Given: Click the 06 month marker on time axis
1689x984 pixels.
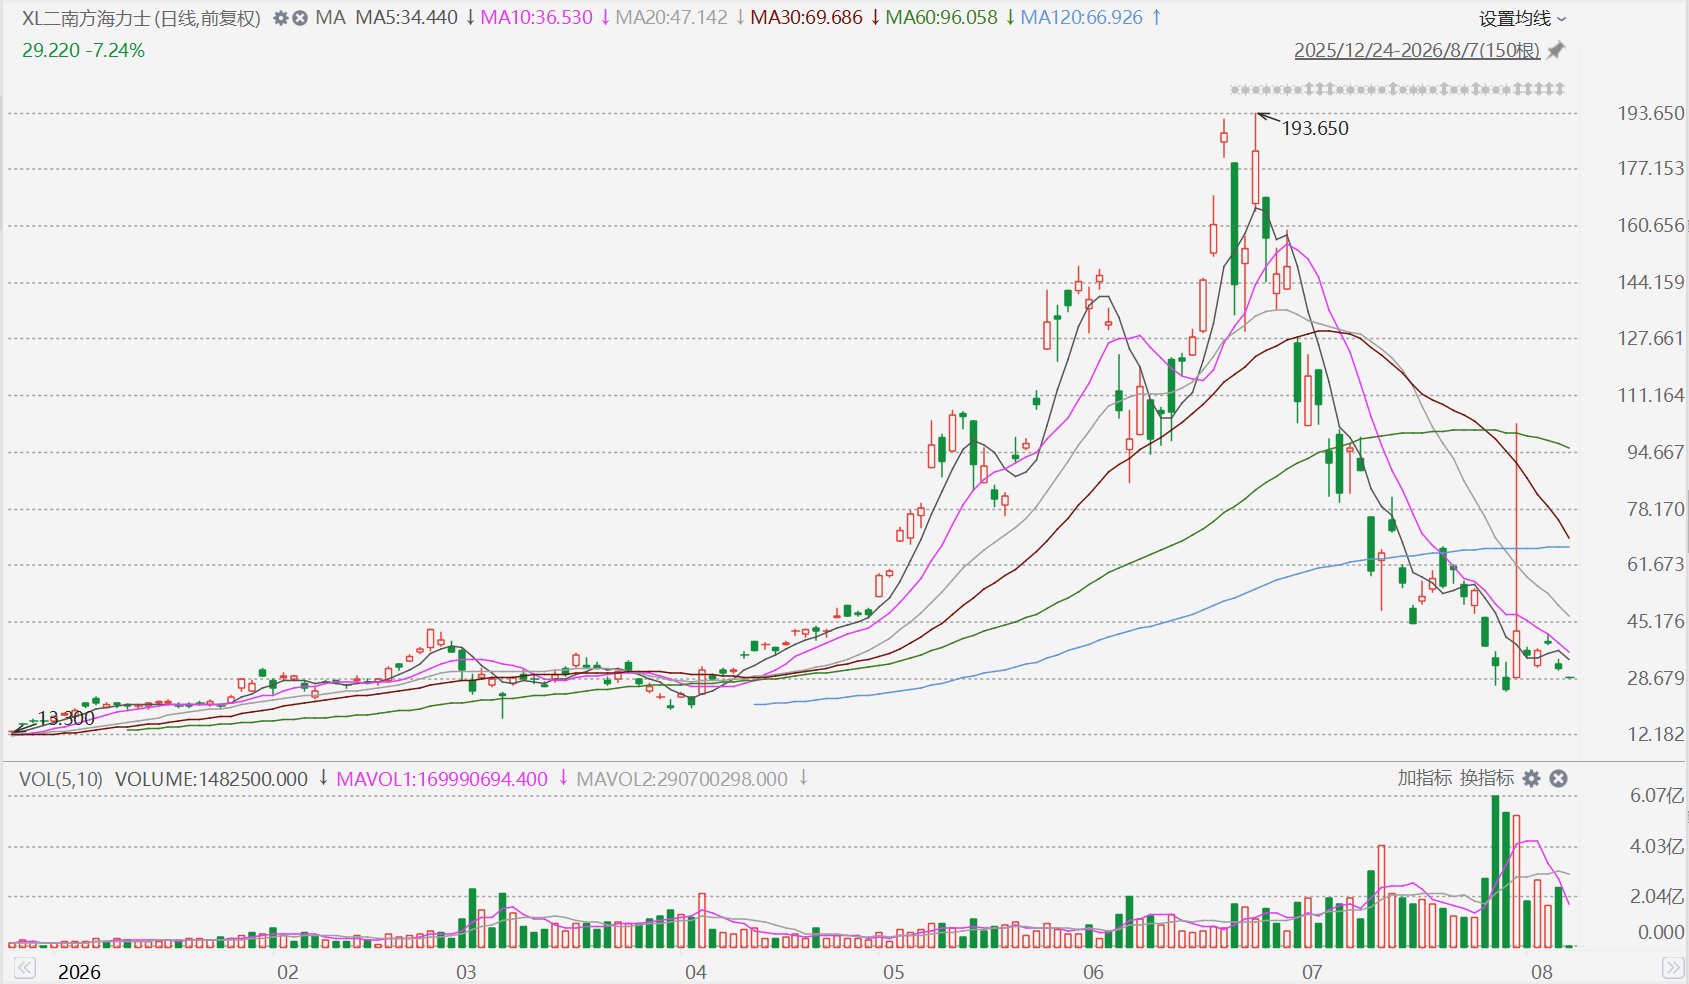Looking at the screenshot, I should [1093, 972].
